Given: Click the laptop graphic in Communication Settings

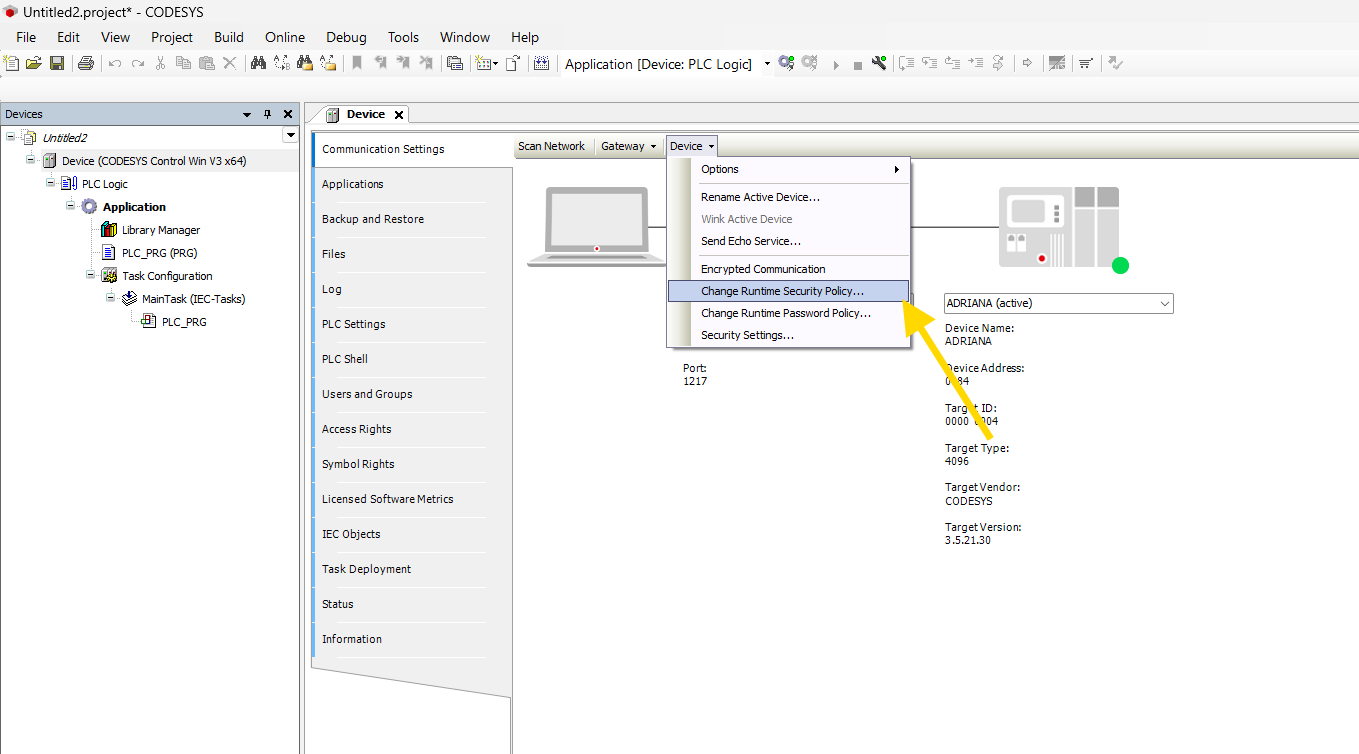Looking at the screenshot, I should (596, 227).
